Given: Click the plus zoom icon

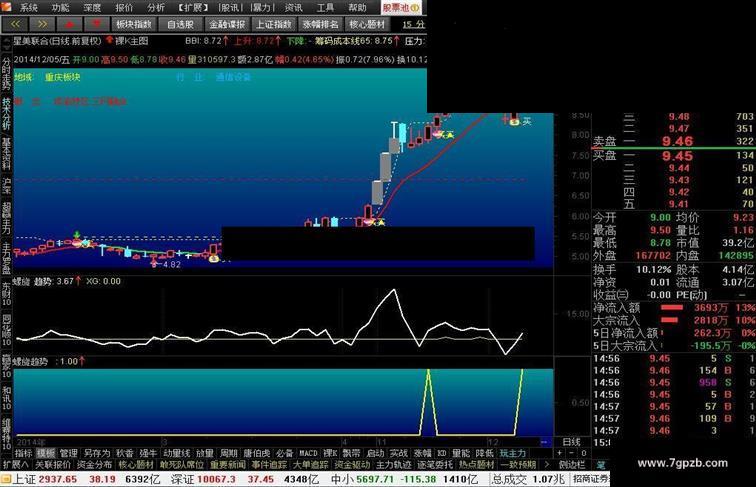Looking at the screenshot, I should point(559,453).
